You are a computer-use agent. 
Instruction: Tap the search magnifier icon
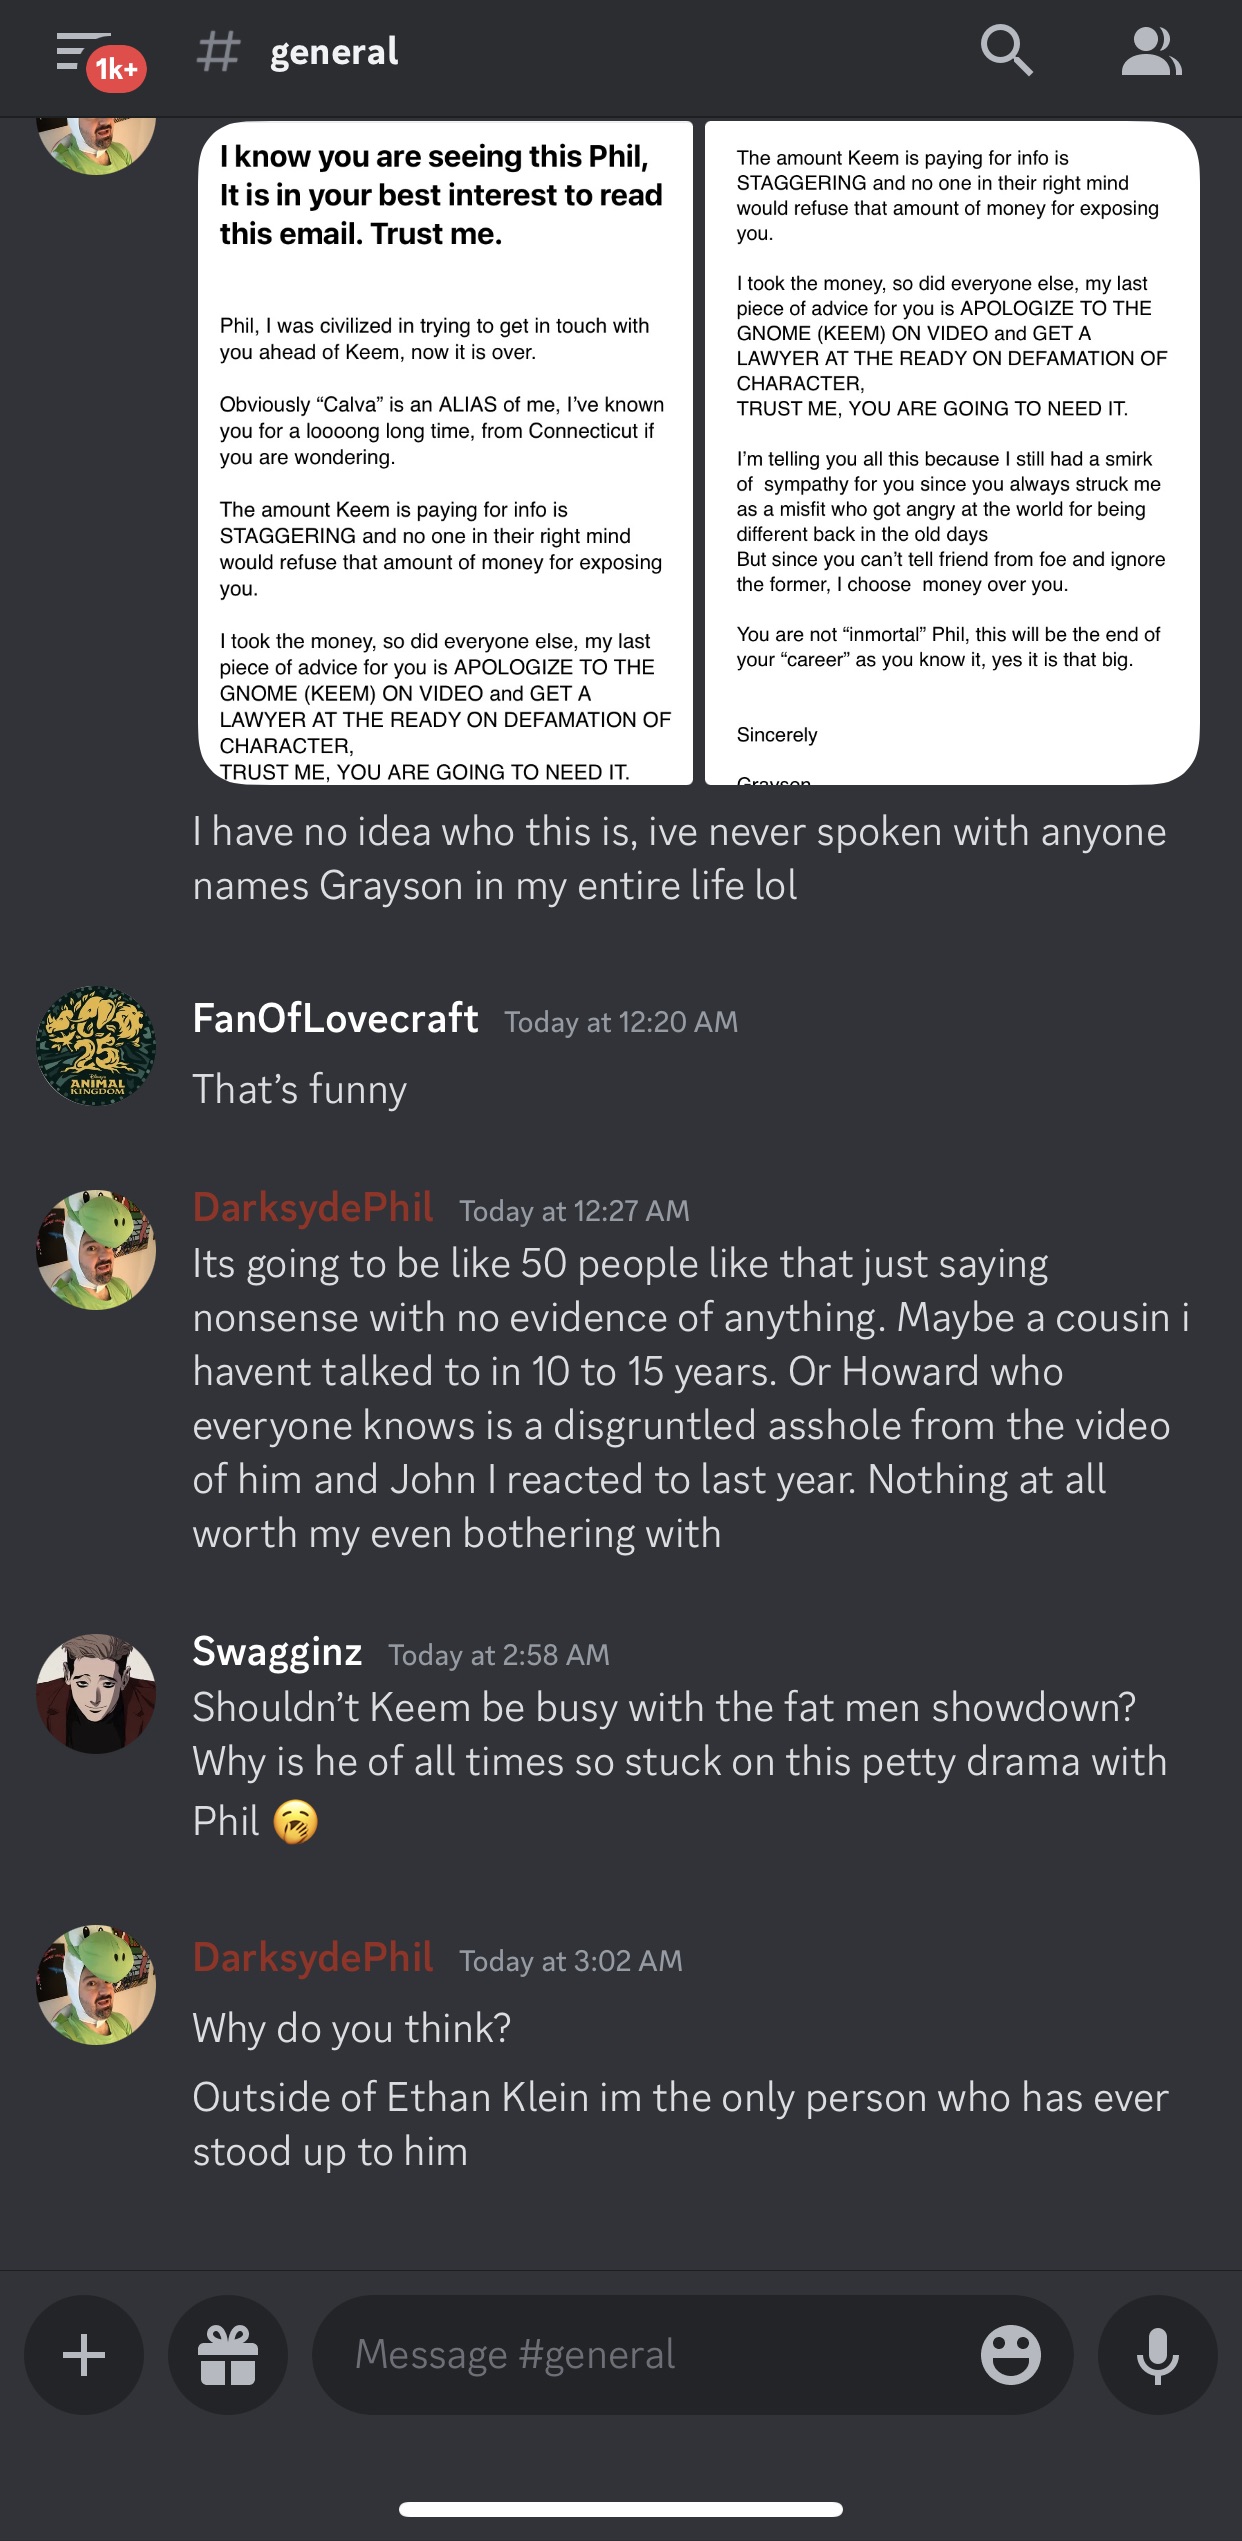click(x=1006, y=51)
